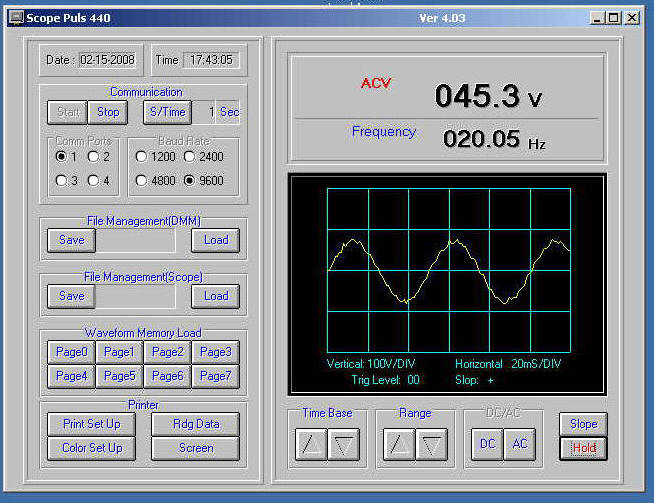Viewport: 654px width, 503px height.
Task: Load waveform memory Page4
Action: (x=71, y=377)
